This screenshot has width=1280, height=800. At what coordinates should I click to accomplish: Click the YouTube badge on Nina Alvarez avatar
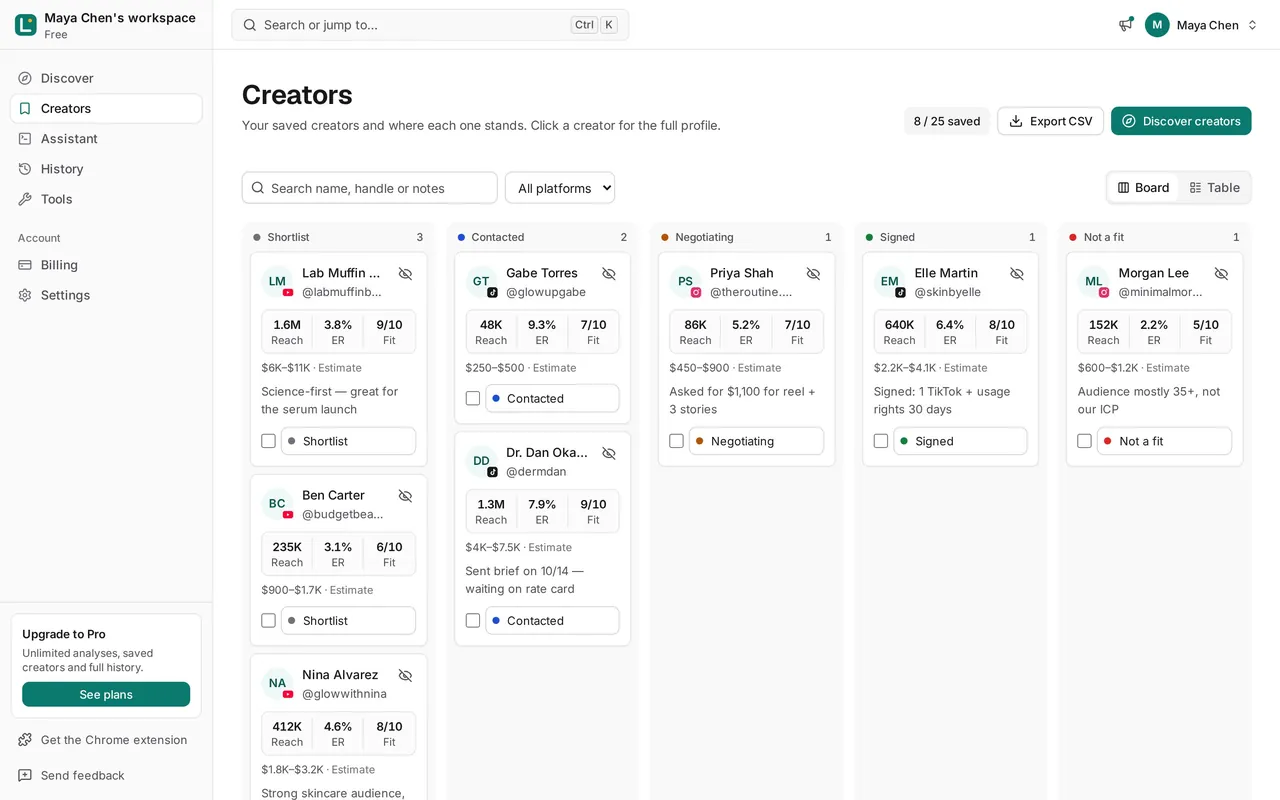tap(288, 694)
